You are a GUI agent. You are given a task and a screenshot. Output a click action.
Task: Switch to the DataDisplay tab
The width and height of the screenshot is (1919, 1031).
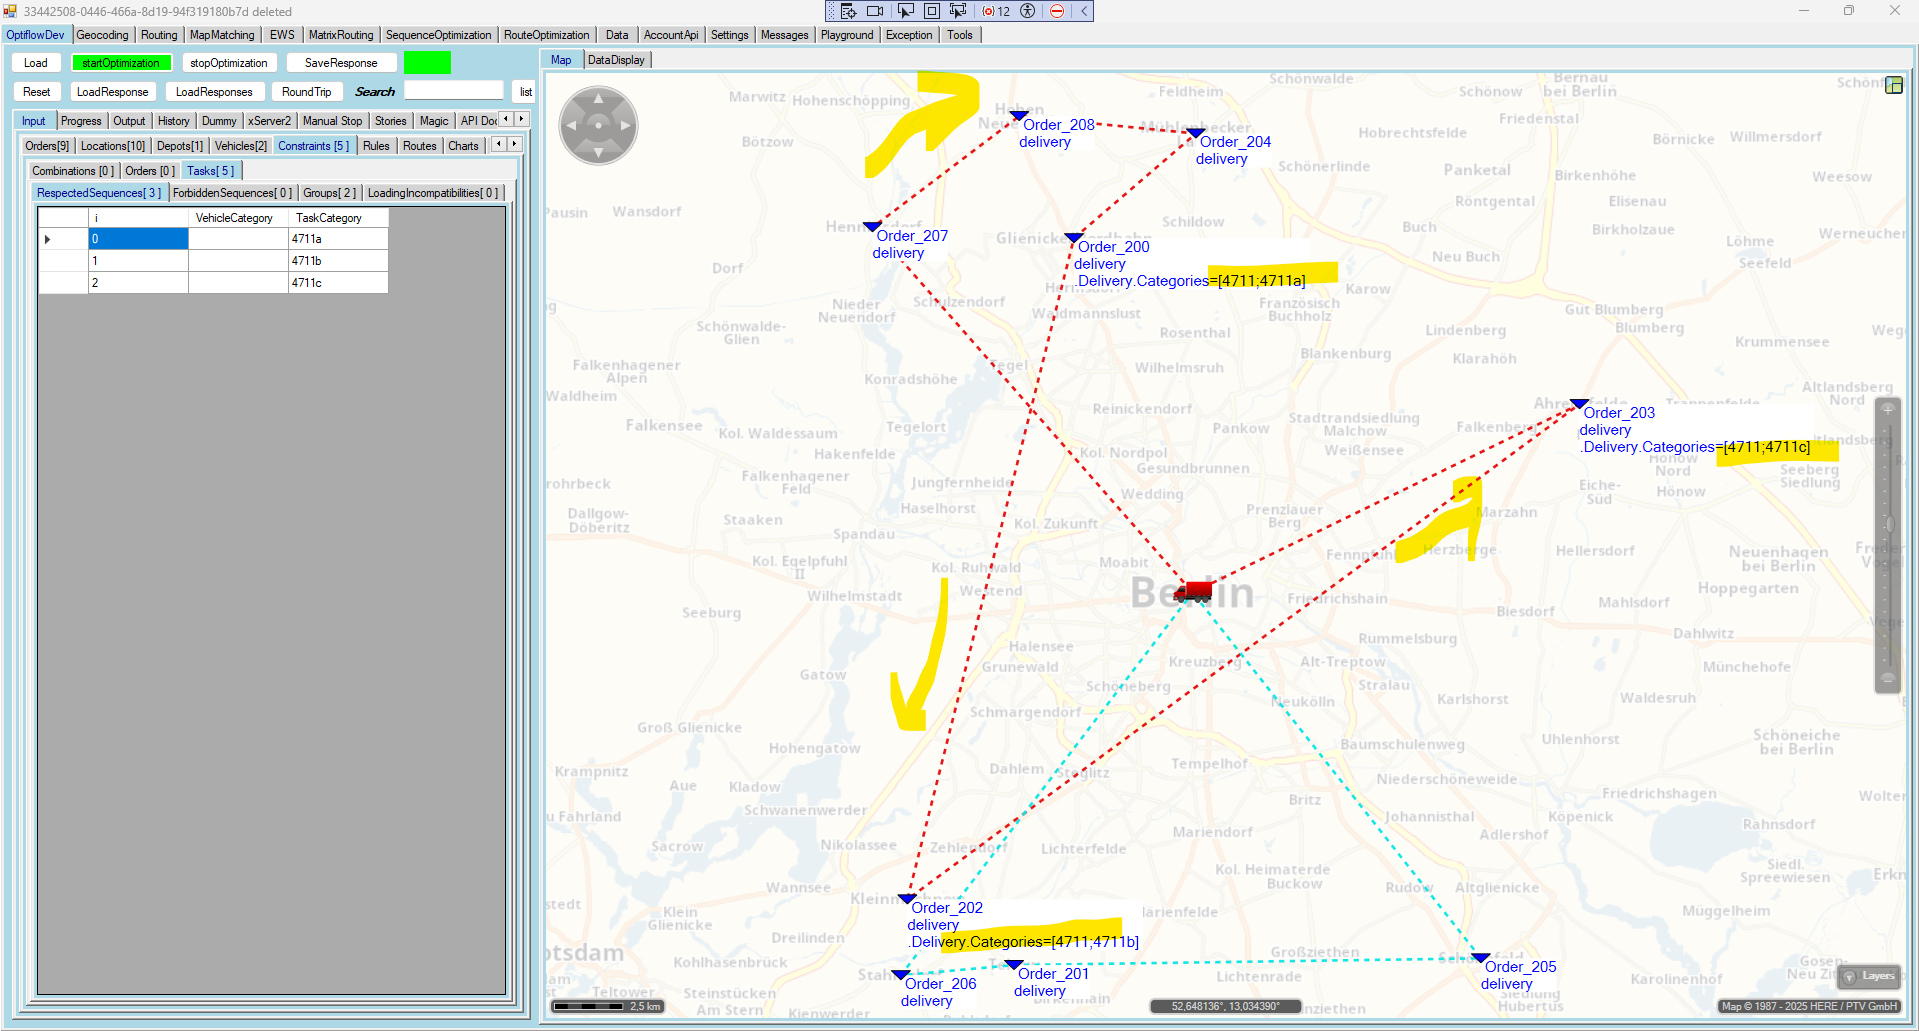[616, 60]
